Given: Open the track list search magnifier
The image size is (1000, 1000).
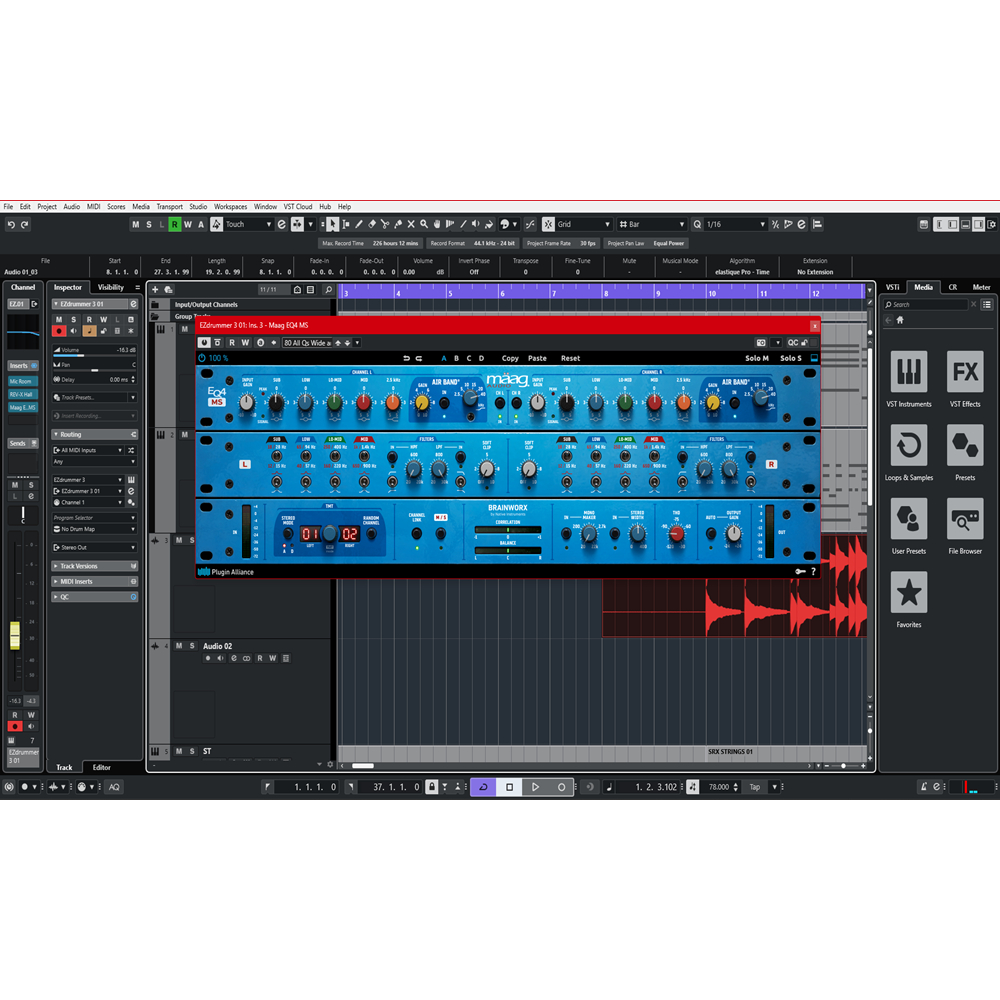Looking at the screenshot, I should coord(328,290).
